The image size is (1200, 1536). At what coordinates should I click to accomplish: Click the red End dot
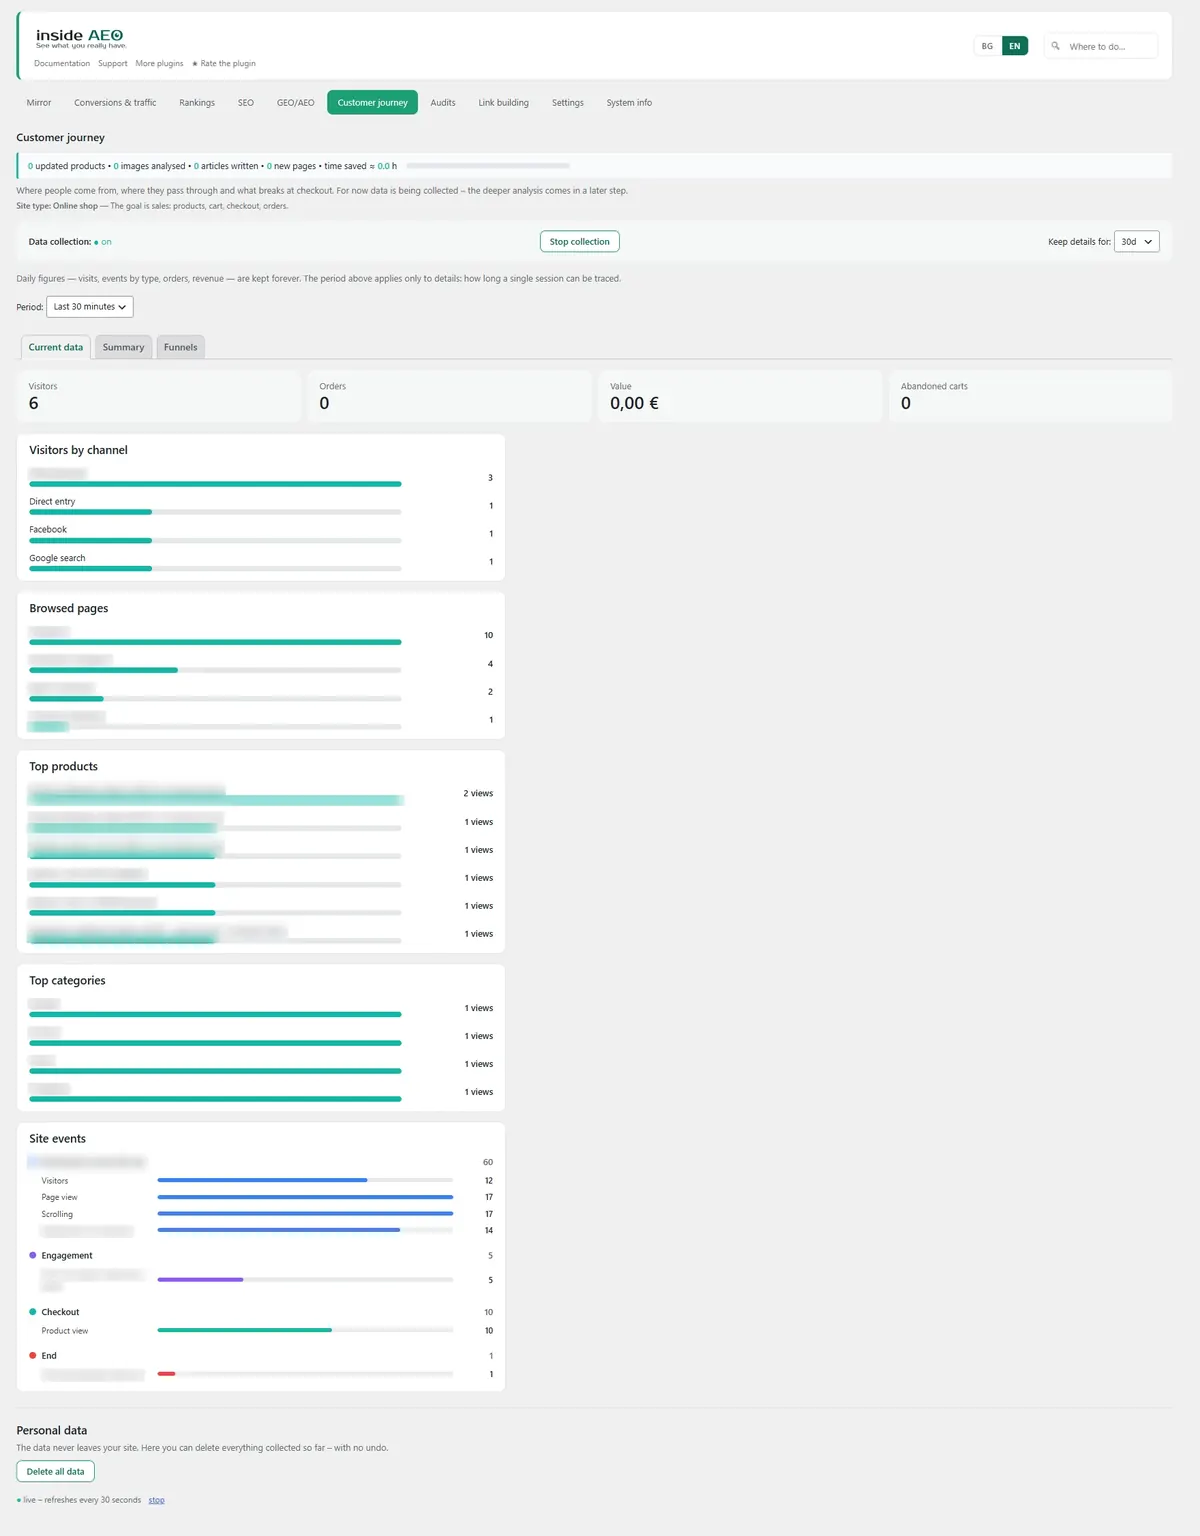33,1356
